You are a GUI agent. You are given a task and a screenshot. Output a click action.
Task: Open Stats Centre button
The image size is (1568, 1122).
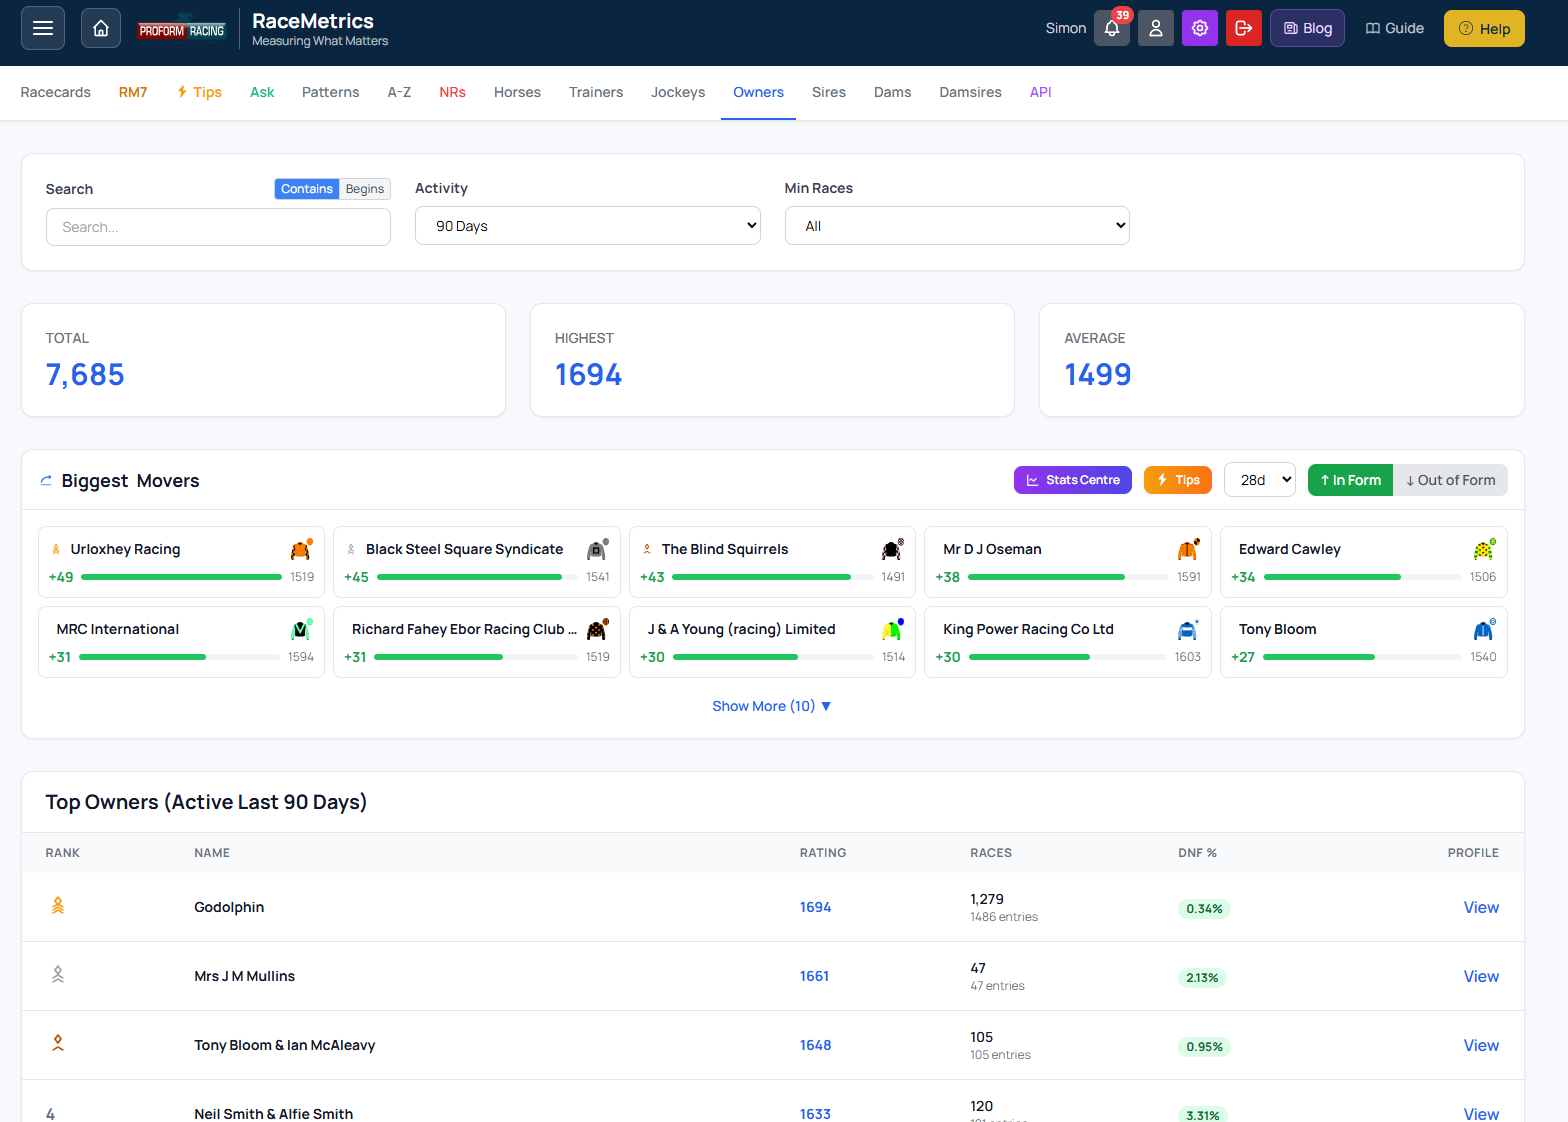[x=1073, y=480]
